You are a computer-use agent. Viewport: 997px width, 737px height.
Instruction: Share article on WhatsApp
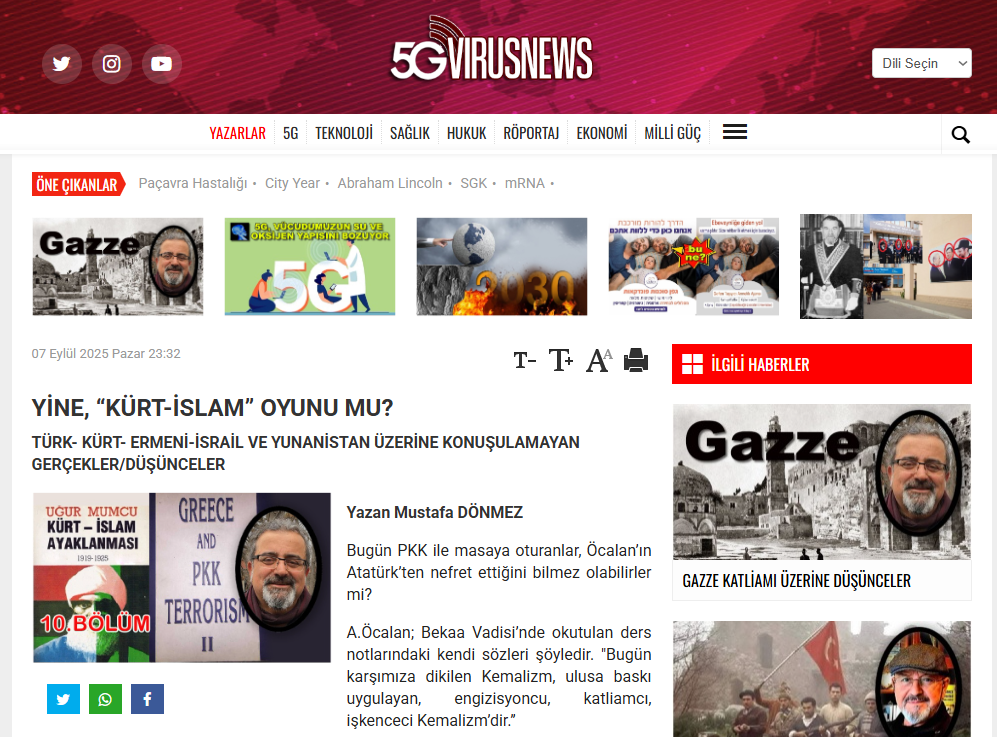click(105, 699)
